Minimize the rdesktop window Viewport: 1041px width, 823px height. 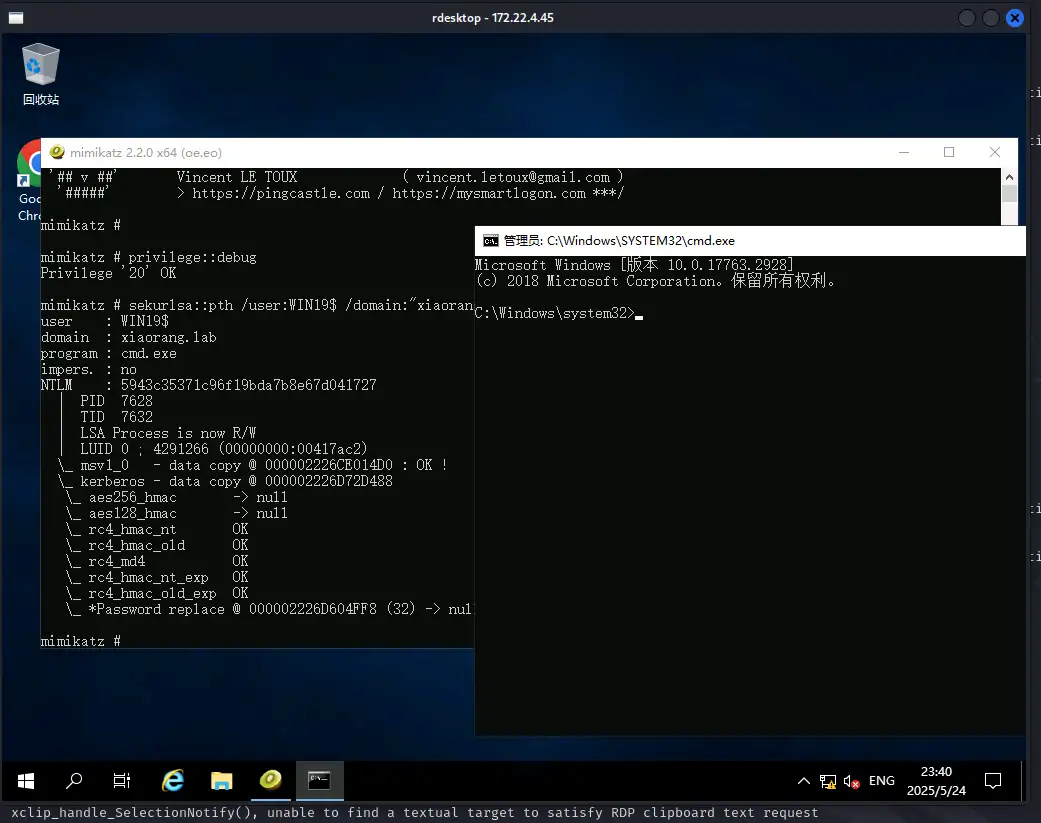(x=967, y=18)
